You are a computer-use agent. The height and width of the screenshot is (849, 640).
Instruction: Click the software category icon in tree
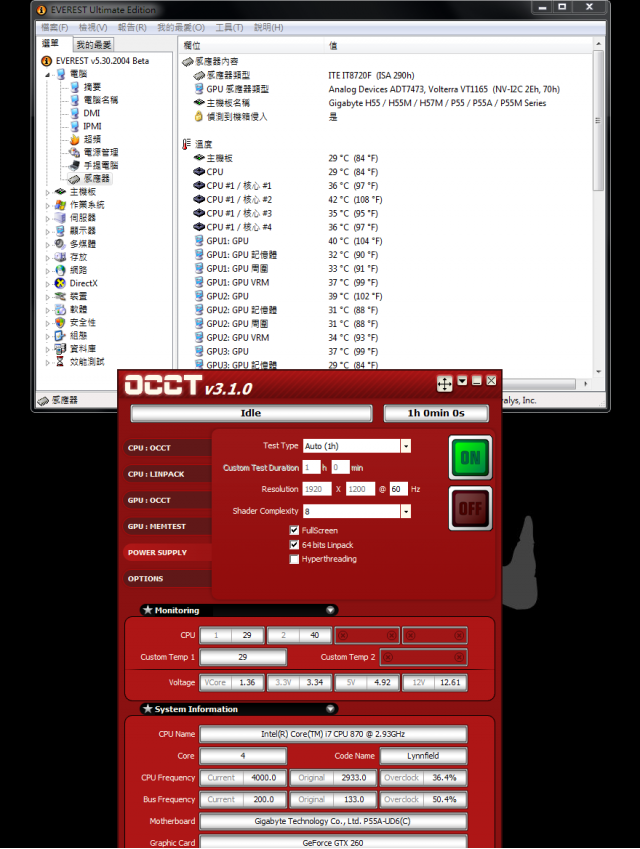click(x=61, y=309)
